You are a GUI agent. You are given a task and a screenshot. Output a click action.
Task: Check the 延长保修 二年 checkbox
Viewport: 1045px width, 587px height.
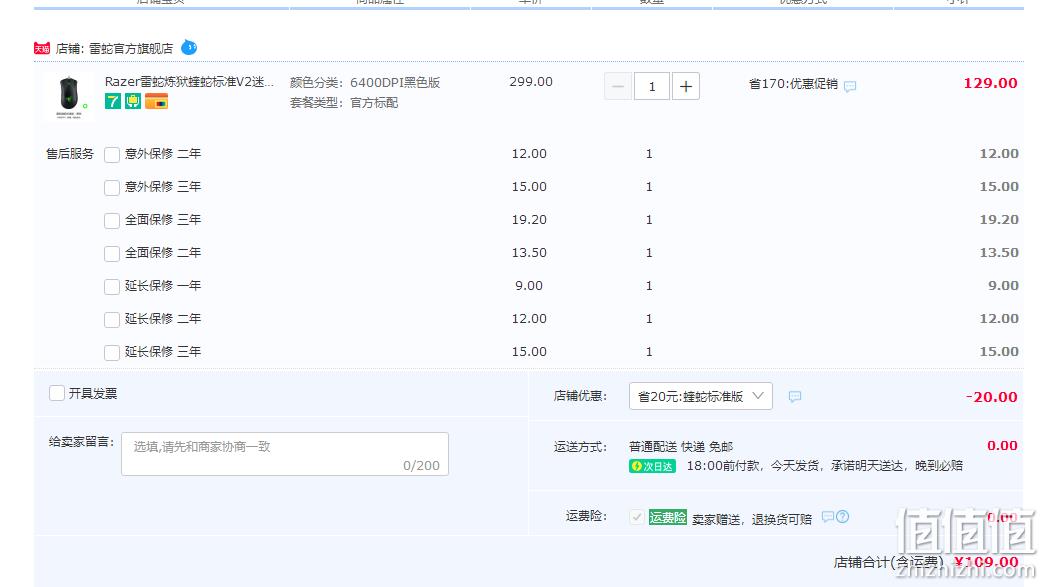tap(112, 320)
